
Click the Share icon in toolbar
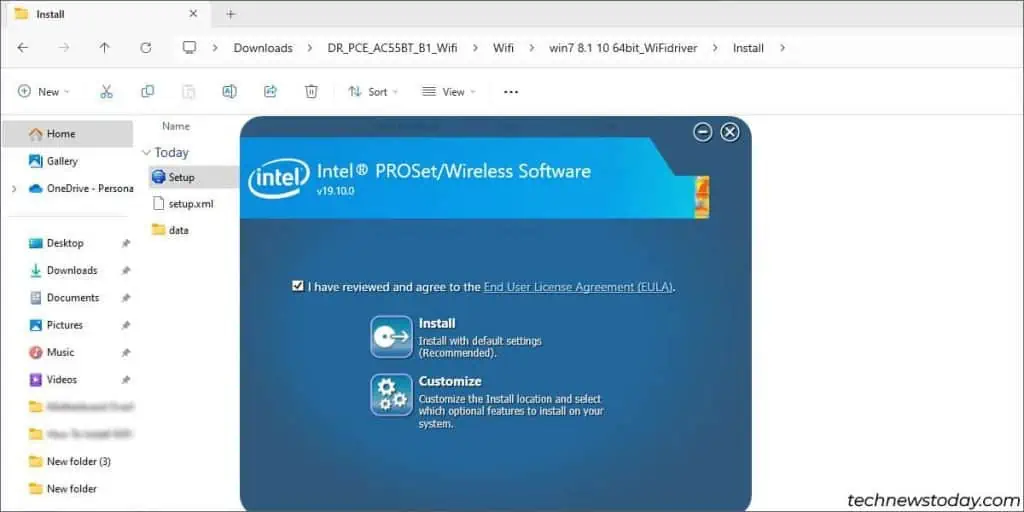270,92
